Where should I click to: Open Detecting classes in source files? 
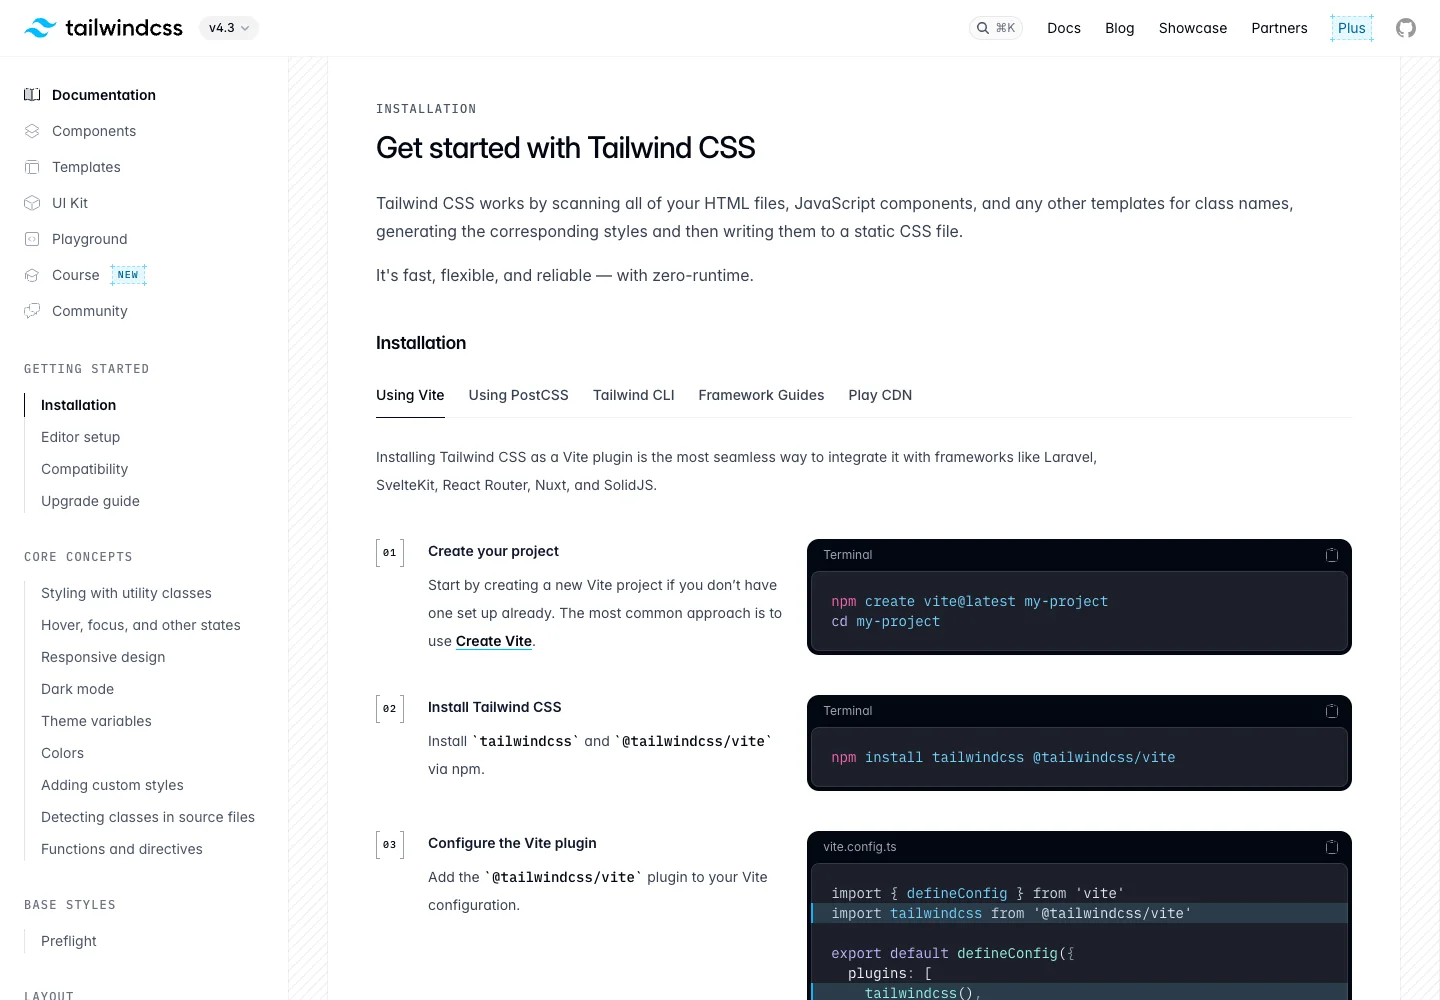click(148, 817)
